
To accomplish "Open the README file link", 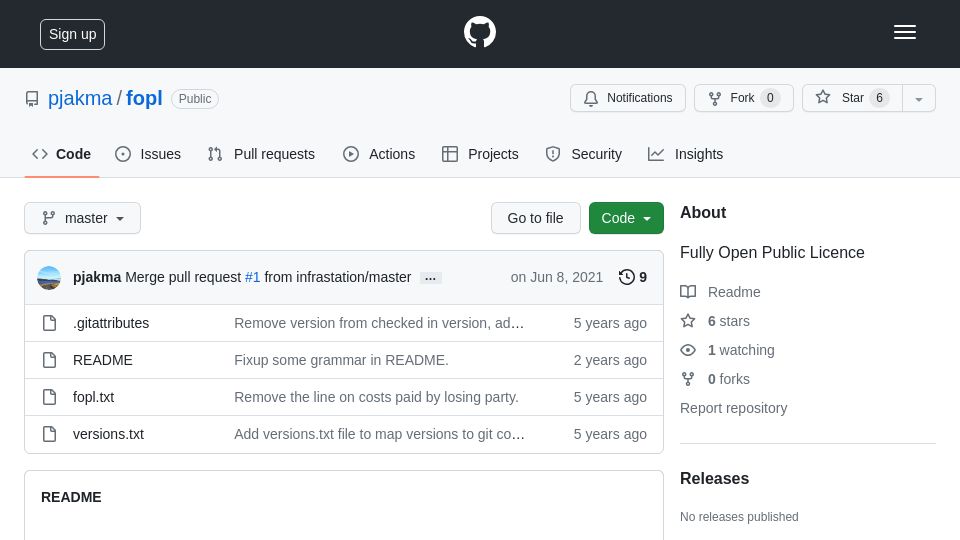I will click(x=103, y=360).
